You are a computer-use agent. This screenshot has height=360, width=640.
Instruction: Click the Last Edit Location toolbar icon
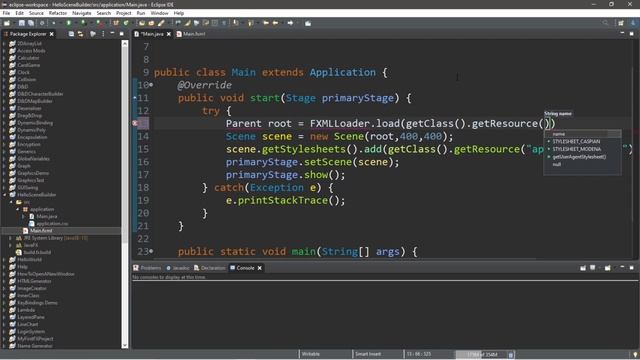266,23
